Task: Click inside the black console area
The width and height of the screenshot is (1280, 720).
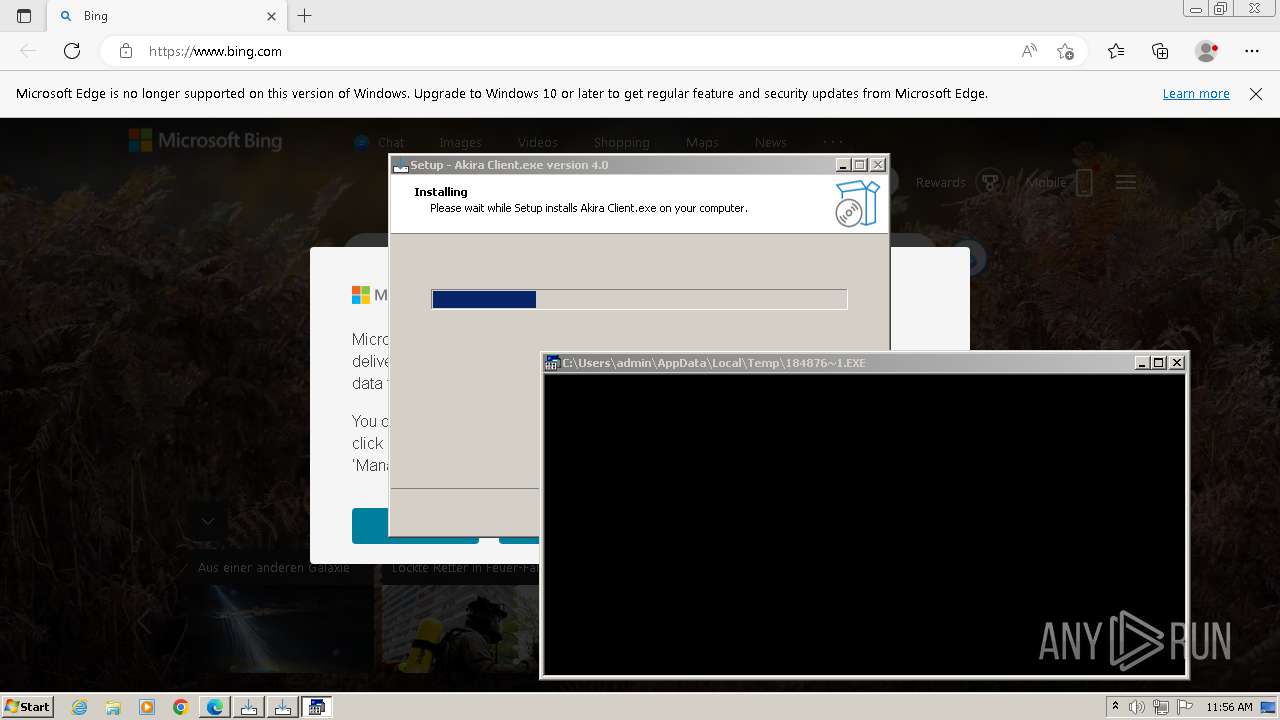Action: coord(864,524)
